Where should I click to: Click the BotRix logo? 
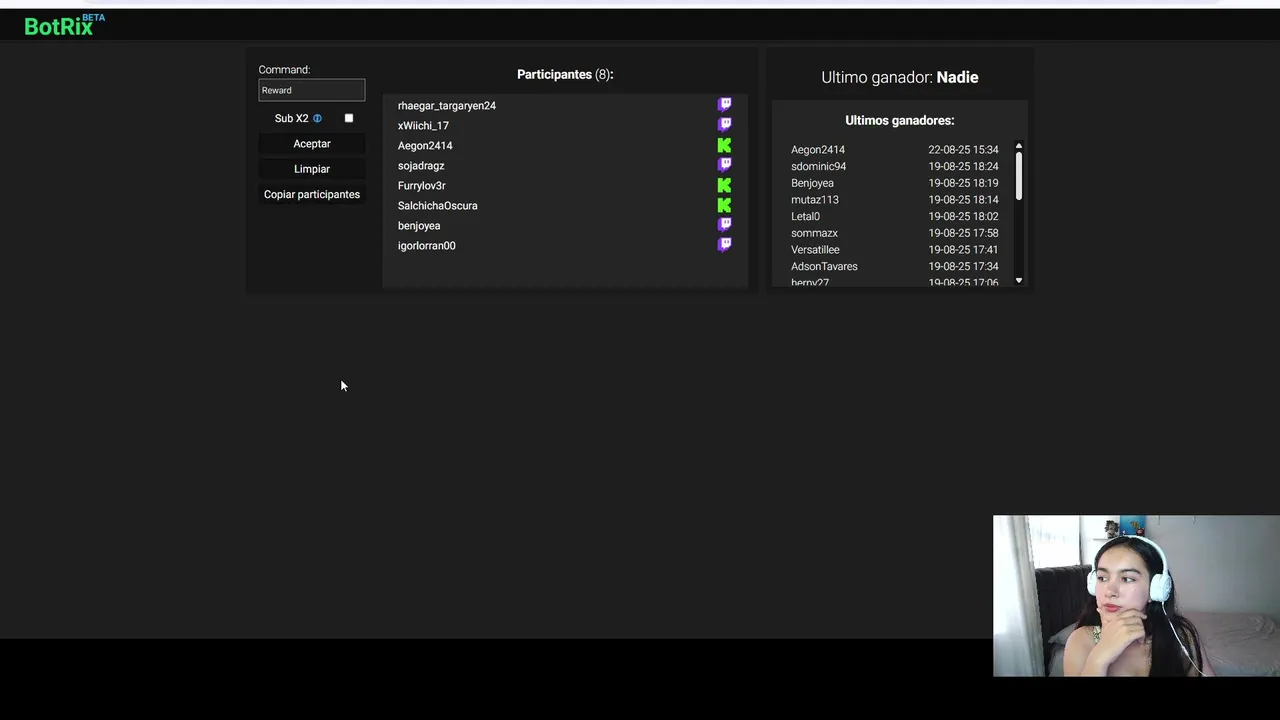pyautogui.click(x=64, y=25)
